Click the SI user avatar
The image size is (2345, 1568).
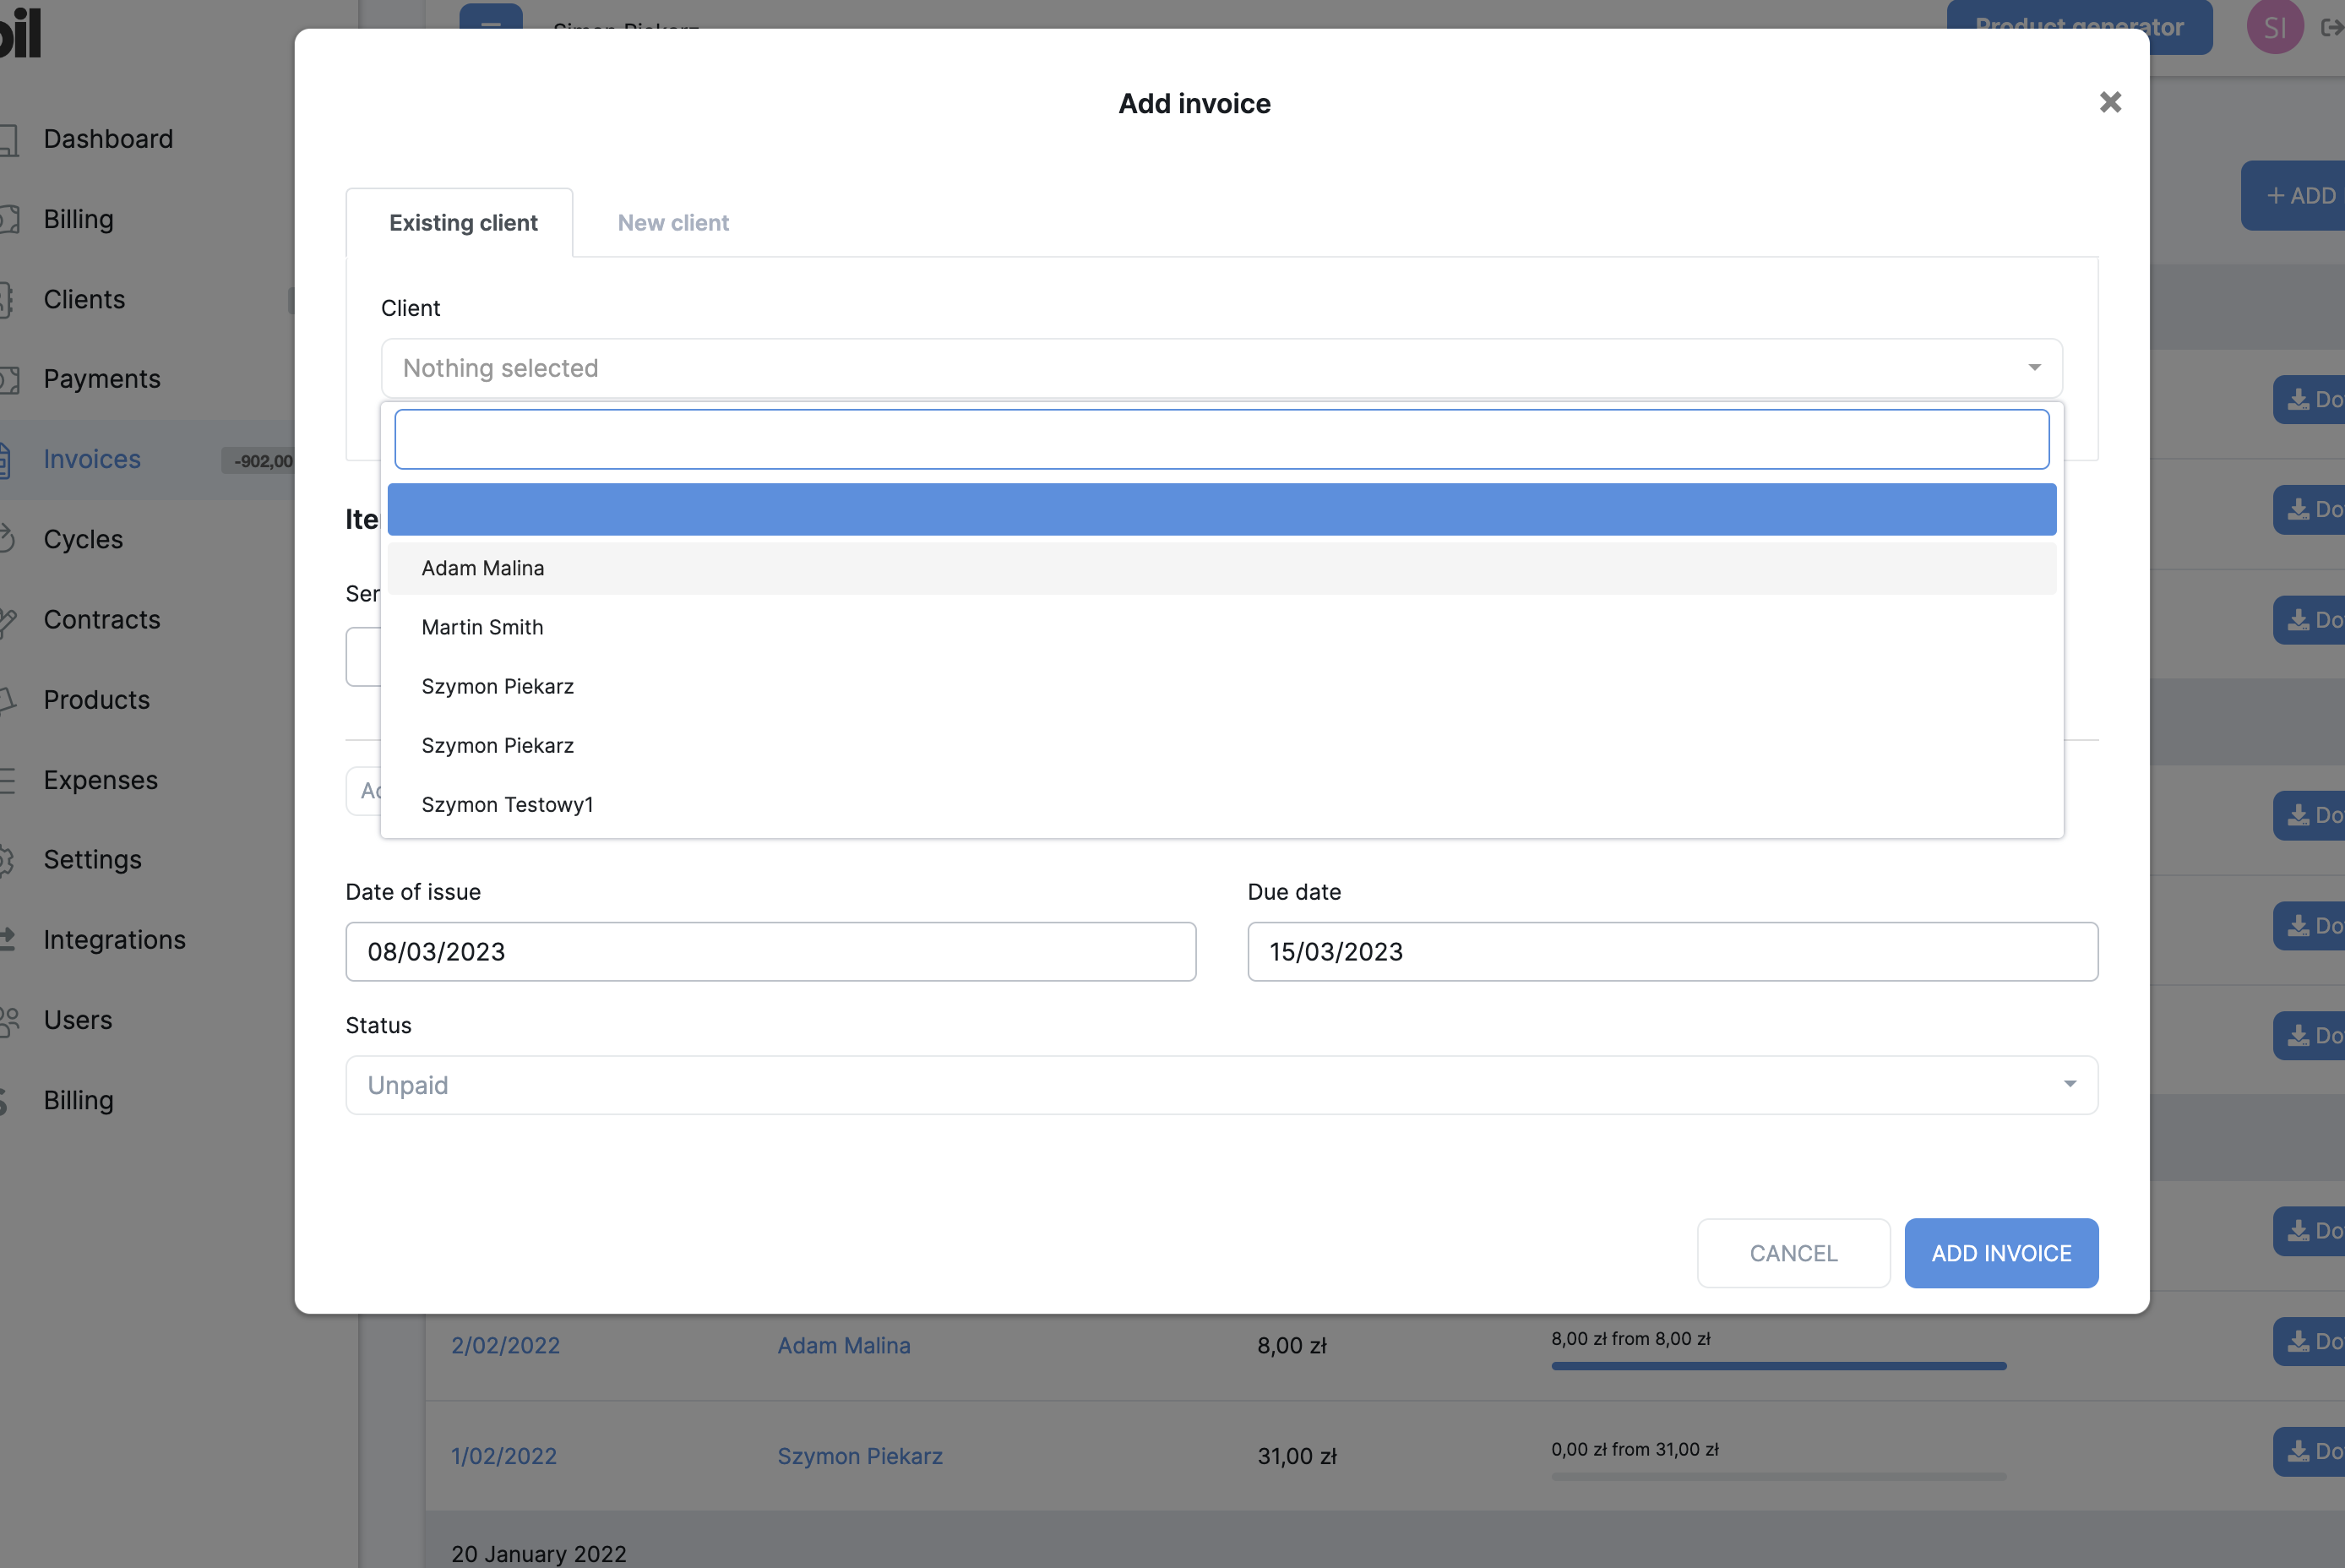coord(2274,27)
